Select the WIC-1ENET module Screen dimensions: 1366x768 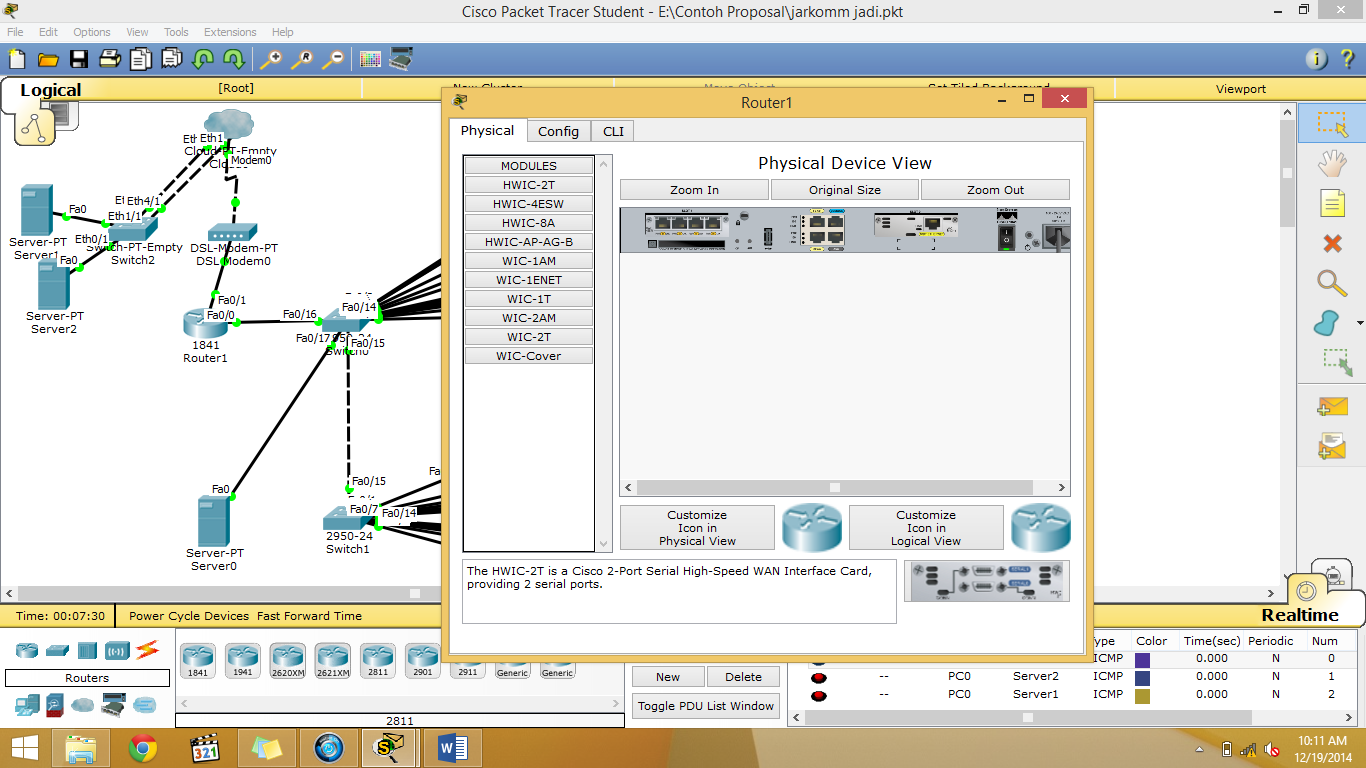pos(529,280)
